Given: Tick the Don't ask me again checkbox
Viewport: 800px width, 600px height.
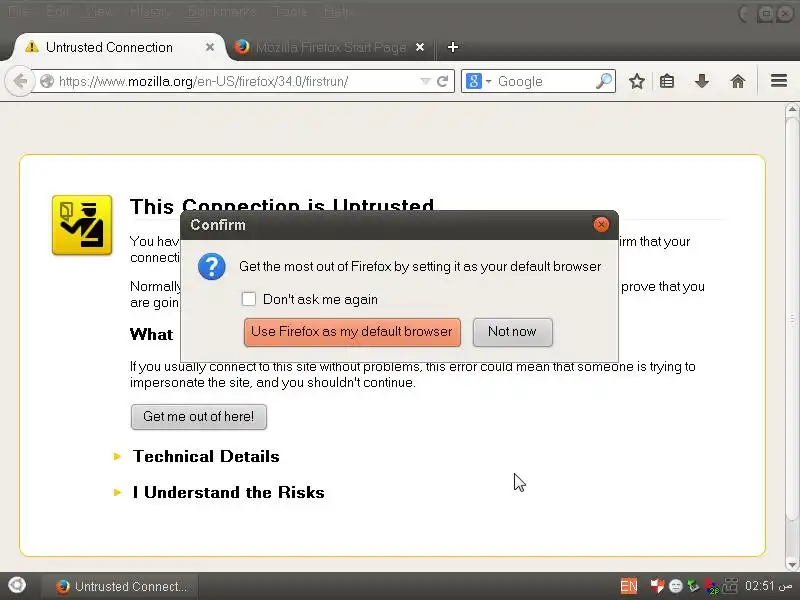Looking at the screenshot, I should click(248, 299).
